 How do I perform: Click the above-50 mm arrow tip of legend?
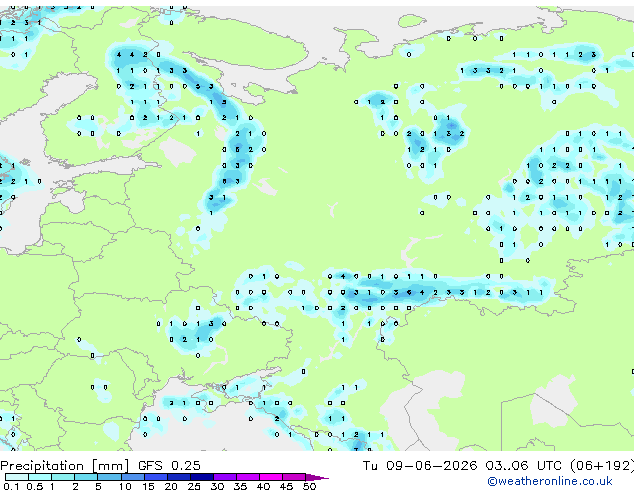click(317, 477)
